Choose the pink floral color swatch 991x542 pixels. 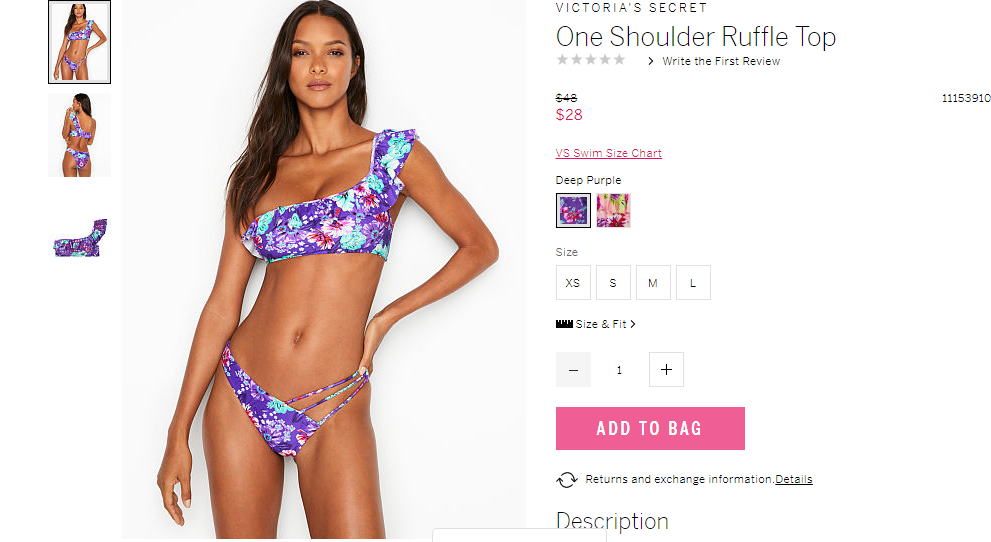613,210
